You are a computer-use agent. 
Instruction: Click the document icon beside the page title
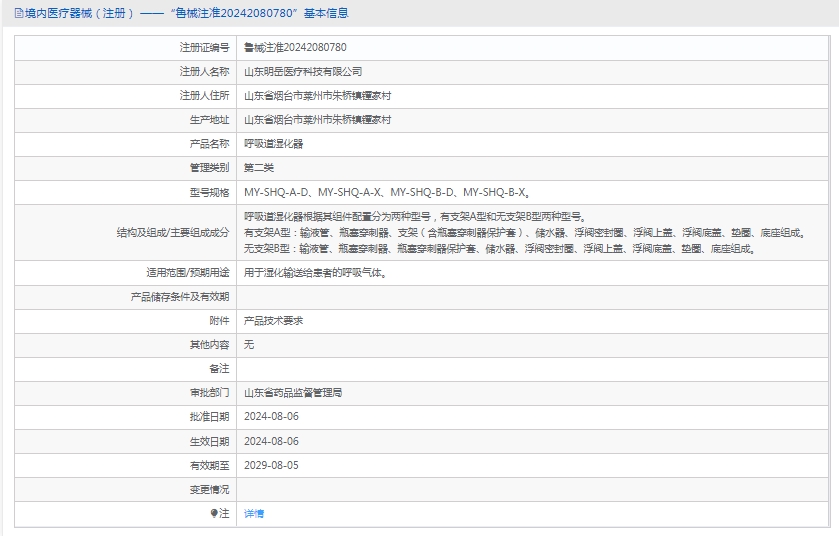click(19, 14)
